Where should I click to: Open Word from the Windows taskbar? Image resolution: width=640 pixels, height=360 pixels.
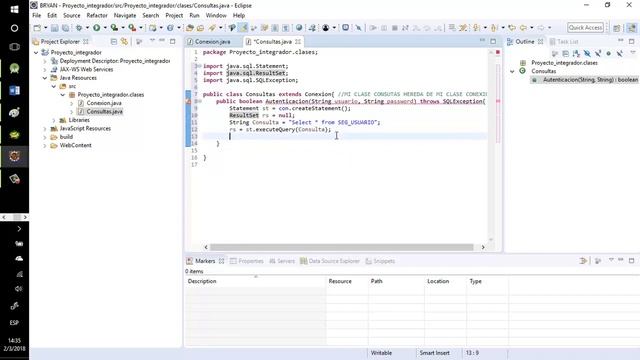pyautogui.click(x=14, y=90)
